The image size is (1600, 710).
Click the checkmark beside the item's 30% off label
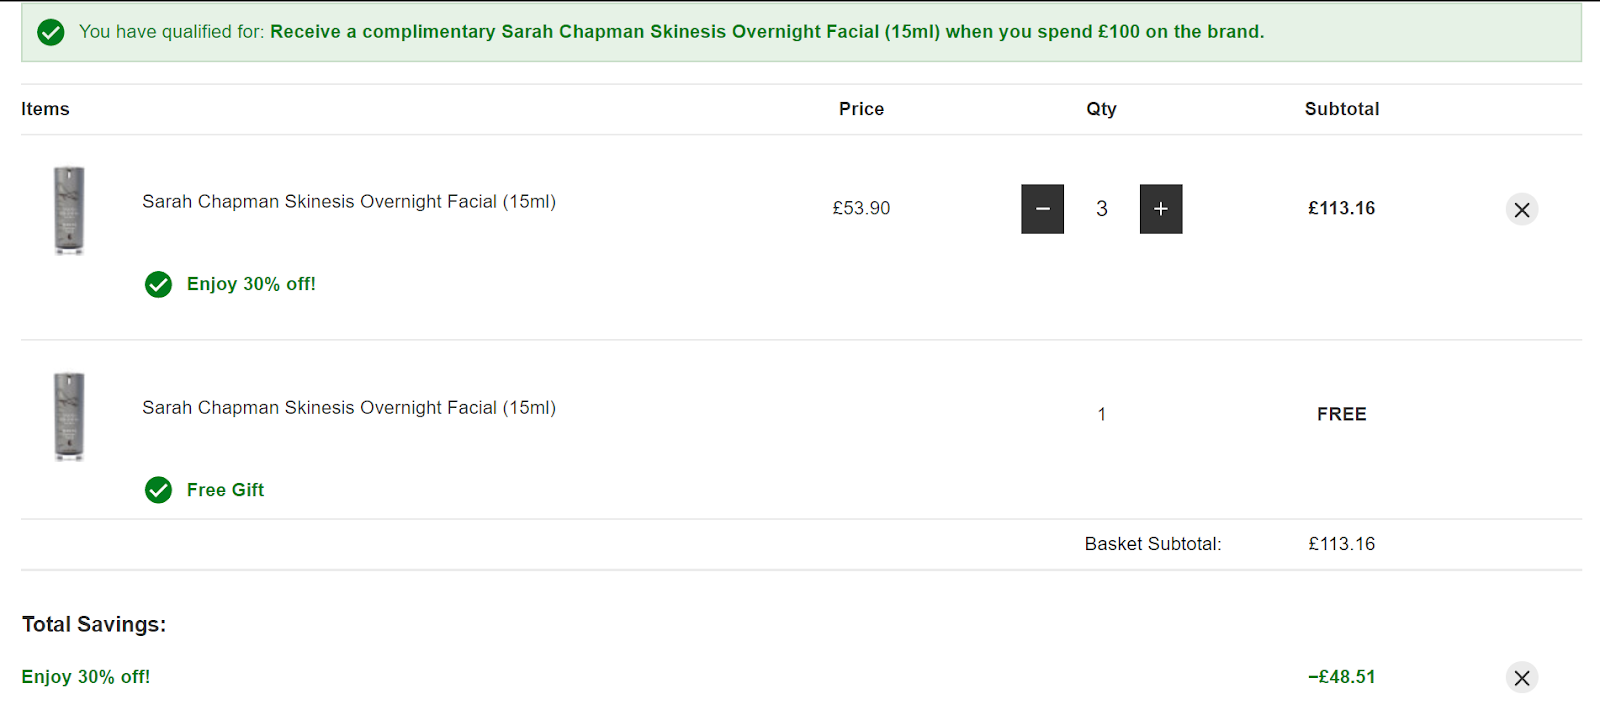coord(158,285)
